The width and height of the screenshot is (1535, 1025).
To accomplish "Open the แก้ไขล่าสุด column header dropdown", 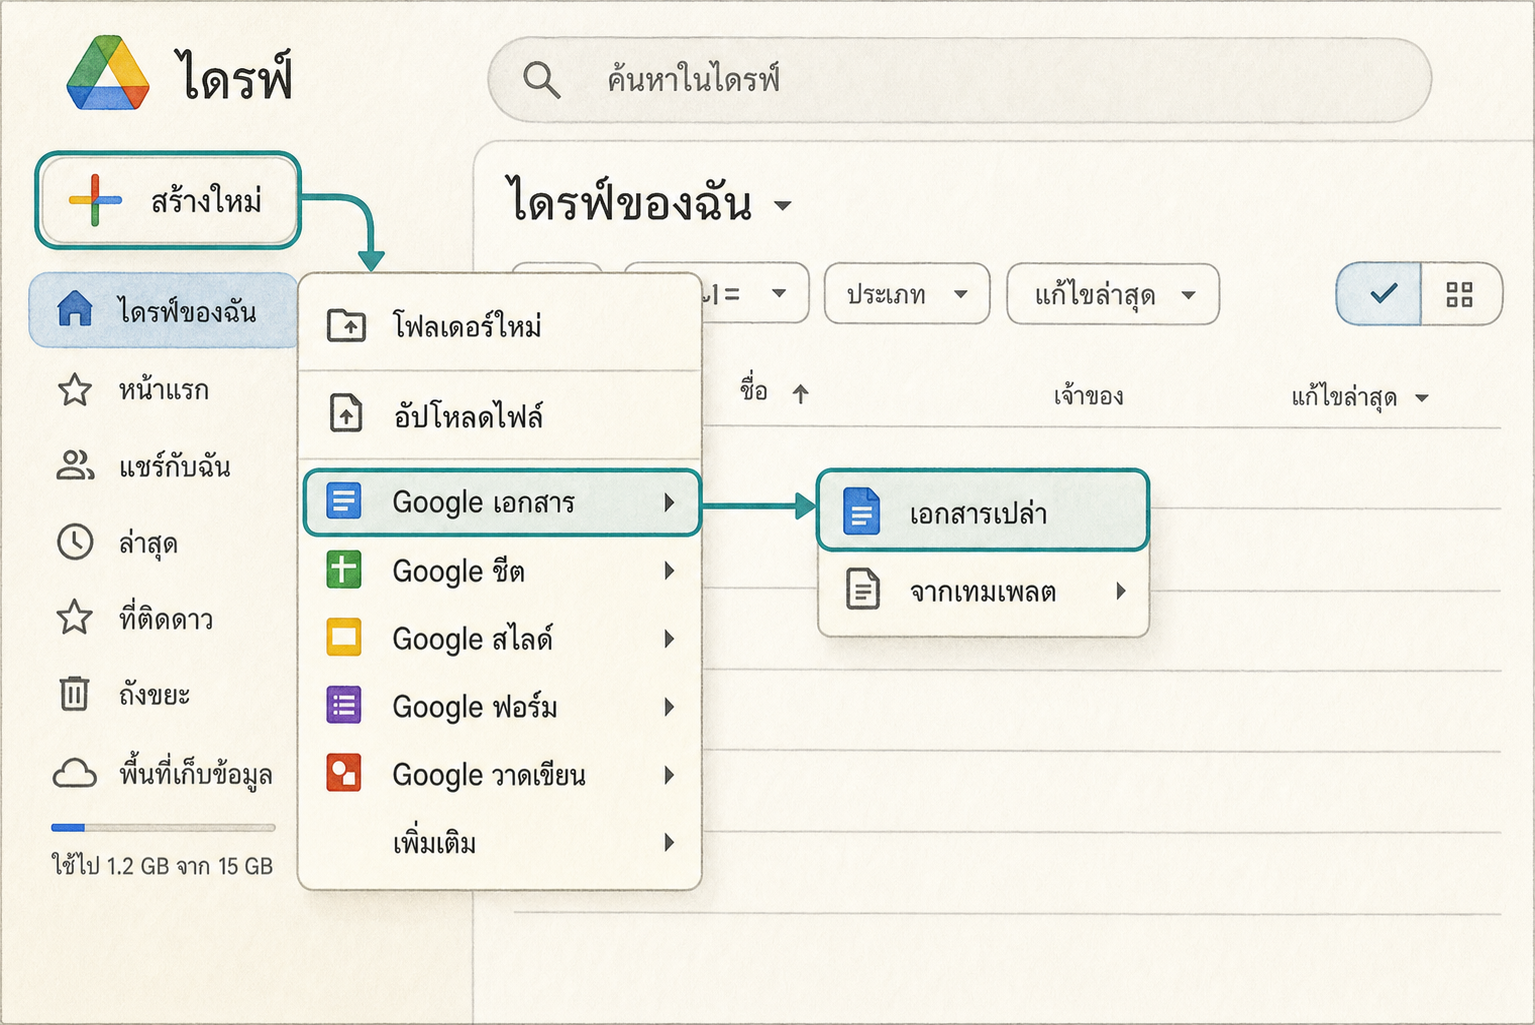I will pyautogui.click(x=1422, y=398).
